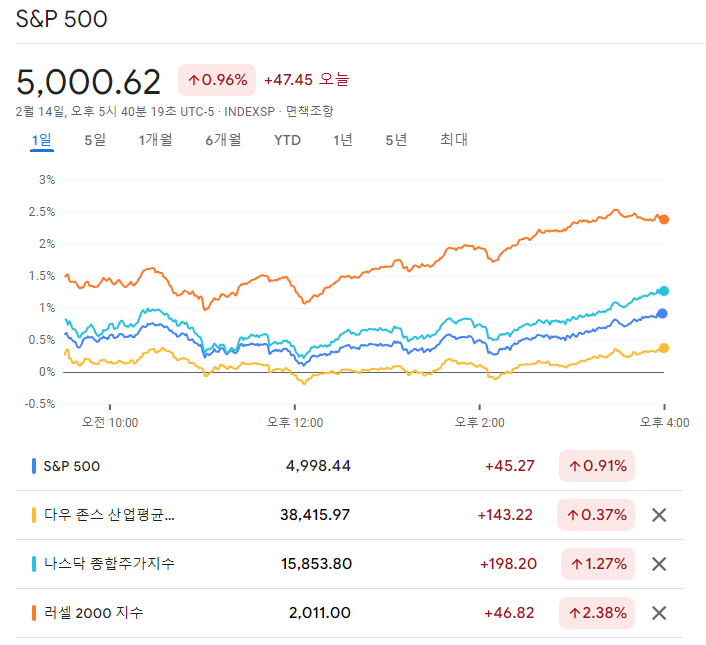Click the ↑2.38% Russell 2000 badge
This screenshot has width=706, height=645.
[x=597, y=613]
